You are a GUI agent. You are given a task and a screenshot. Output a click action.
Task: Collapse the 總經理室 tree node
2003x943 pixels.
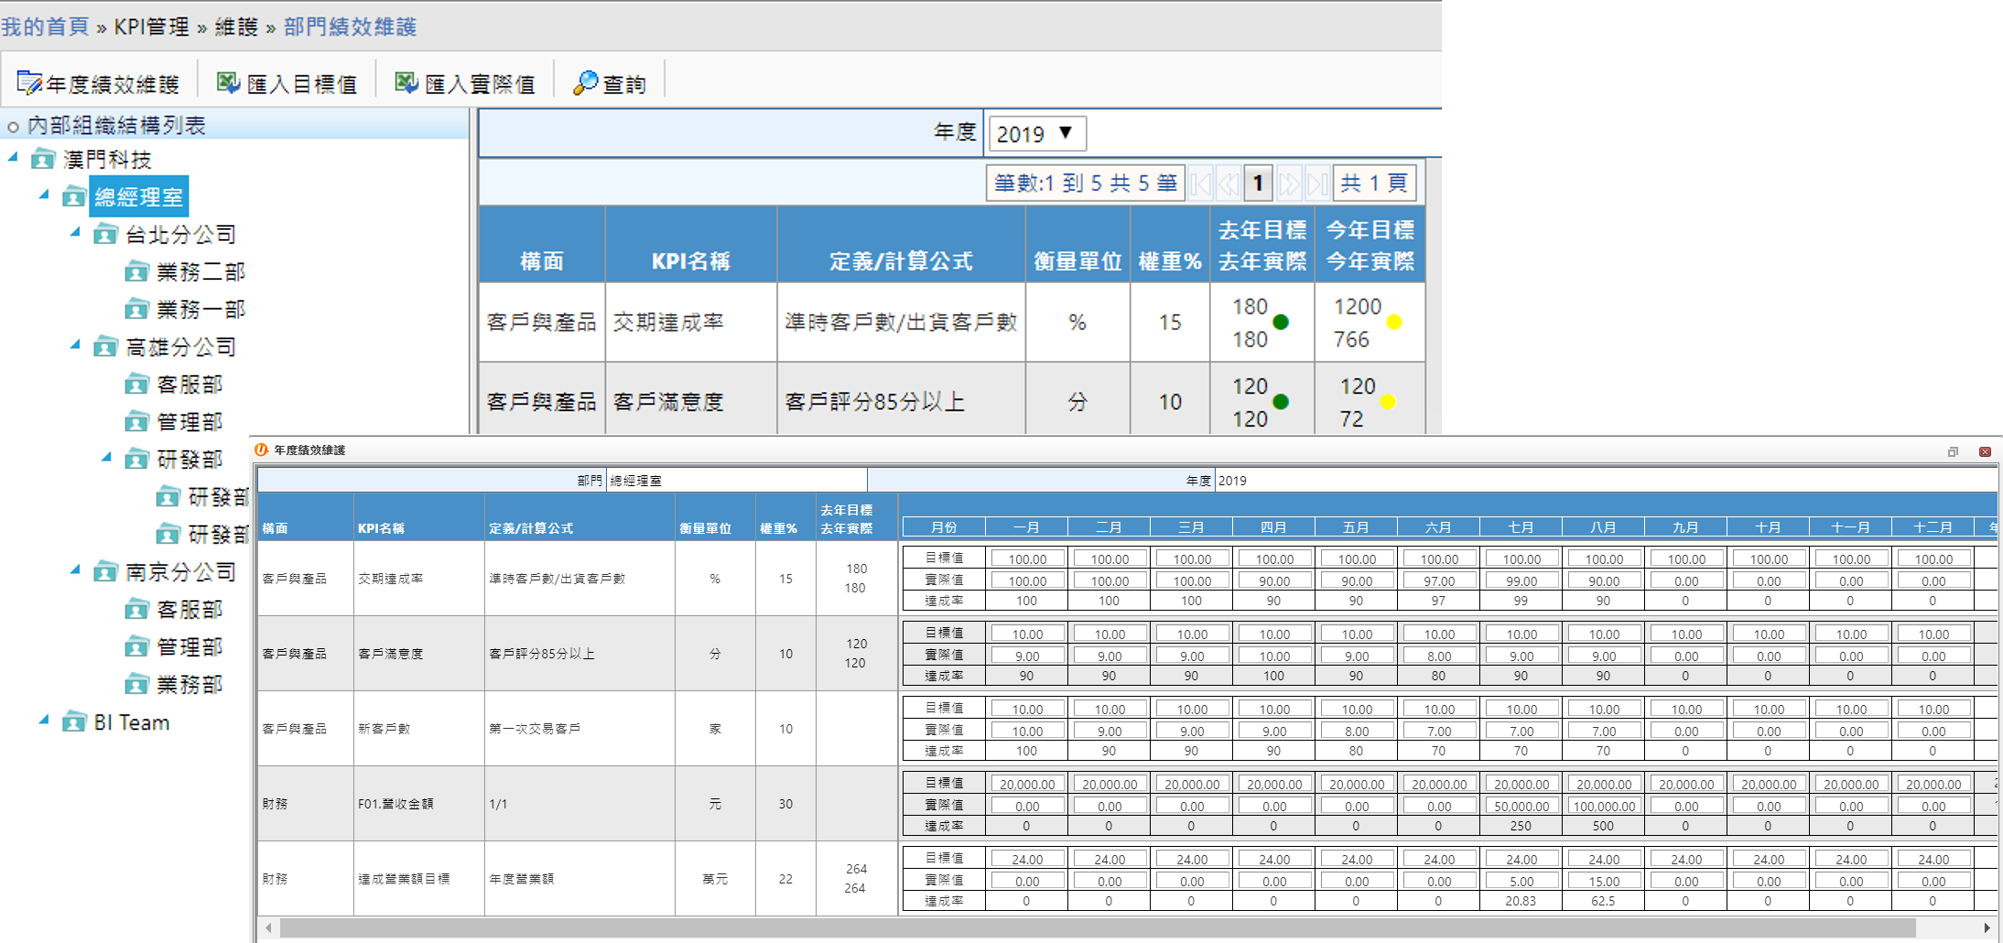pos(44,194)
